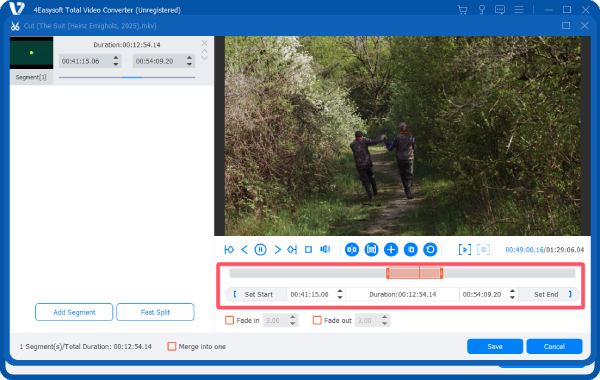The image size is (600, 380).
Task: Click the Set Start button
Action: click(x=256, y=294)
